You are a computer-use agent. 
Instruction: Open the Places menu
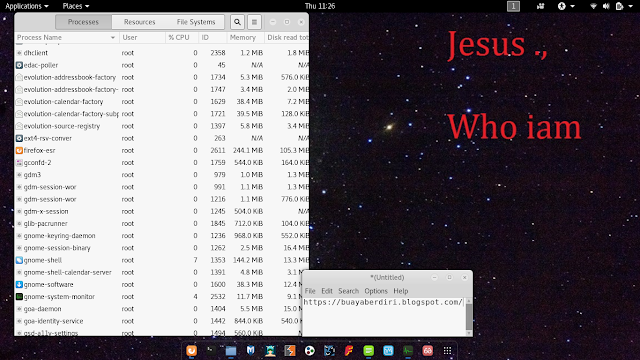point(76,6)
